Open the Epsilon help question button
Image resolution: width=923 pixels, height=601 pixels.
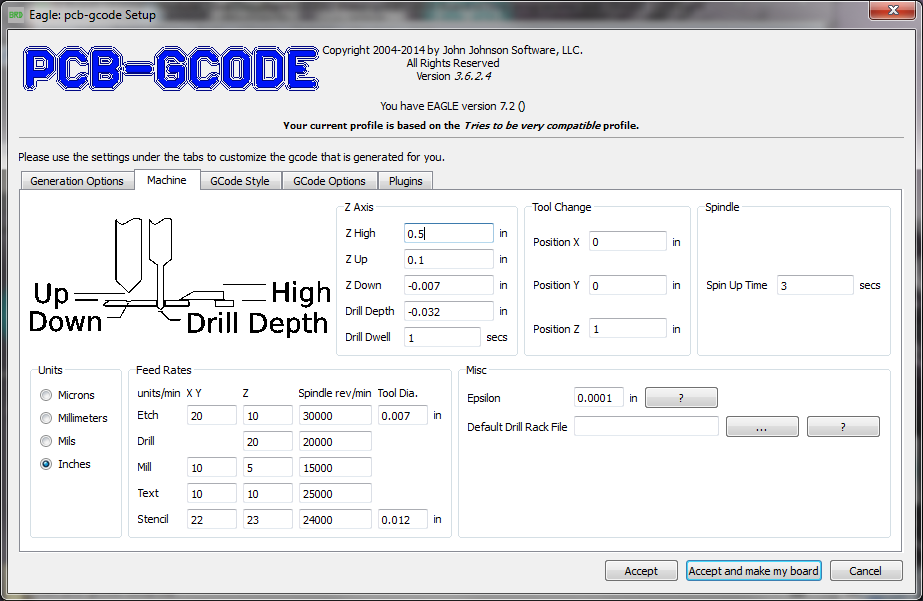tap(681, 397)
